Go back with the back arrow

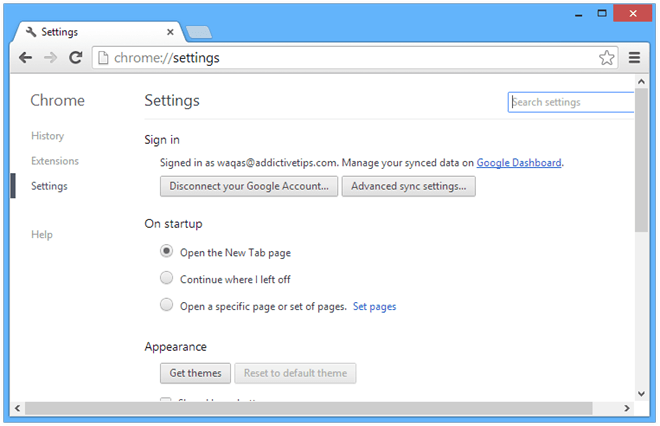point(26,58)
